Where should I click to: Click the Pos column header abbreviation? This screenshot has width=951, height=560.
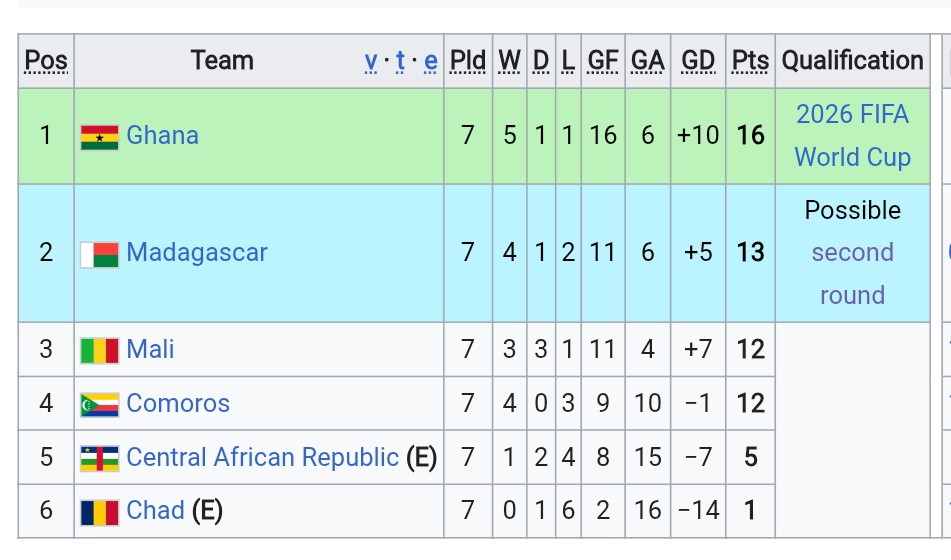[x=46, y=61]
